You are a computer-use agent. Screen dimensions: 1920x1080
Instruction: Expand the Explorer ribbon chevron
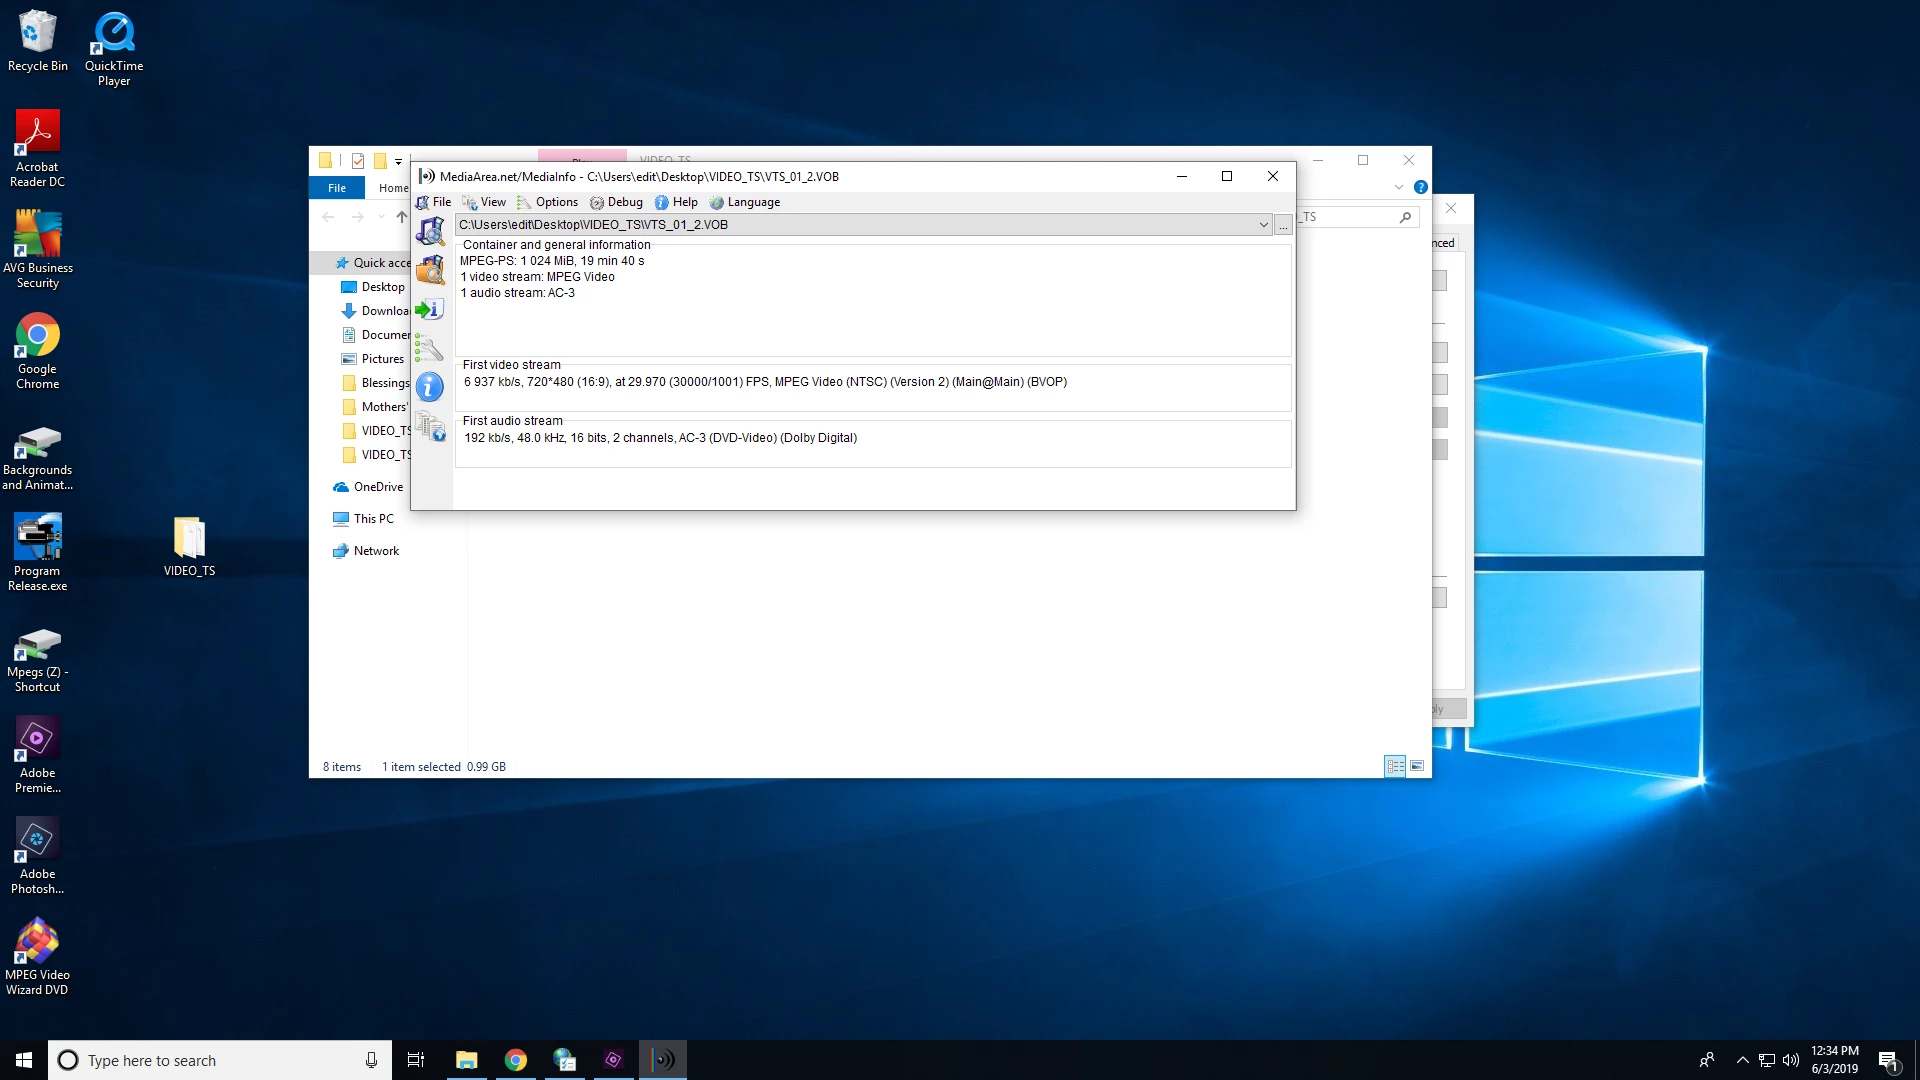[x=1398, y=187]
